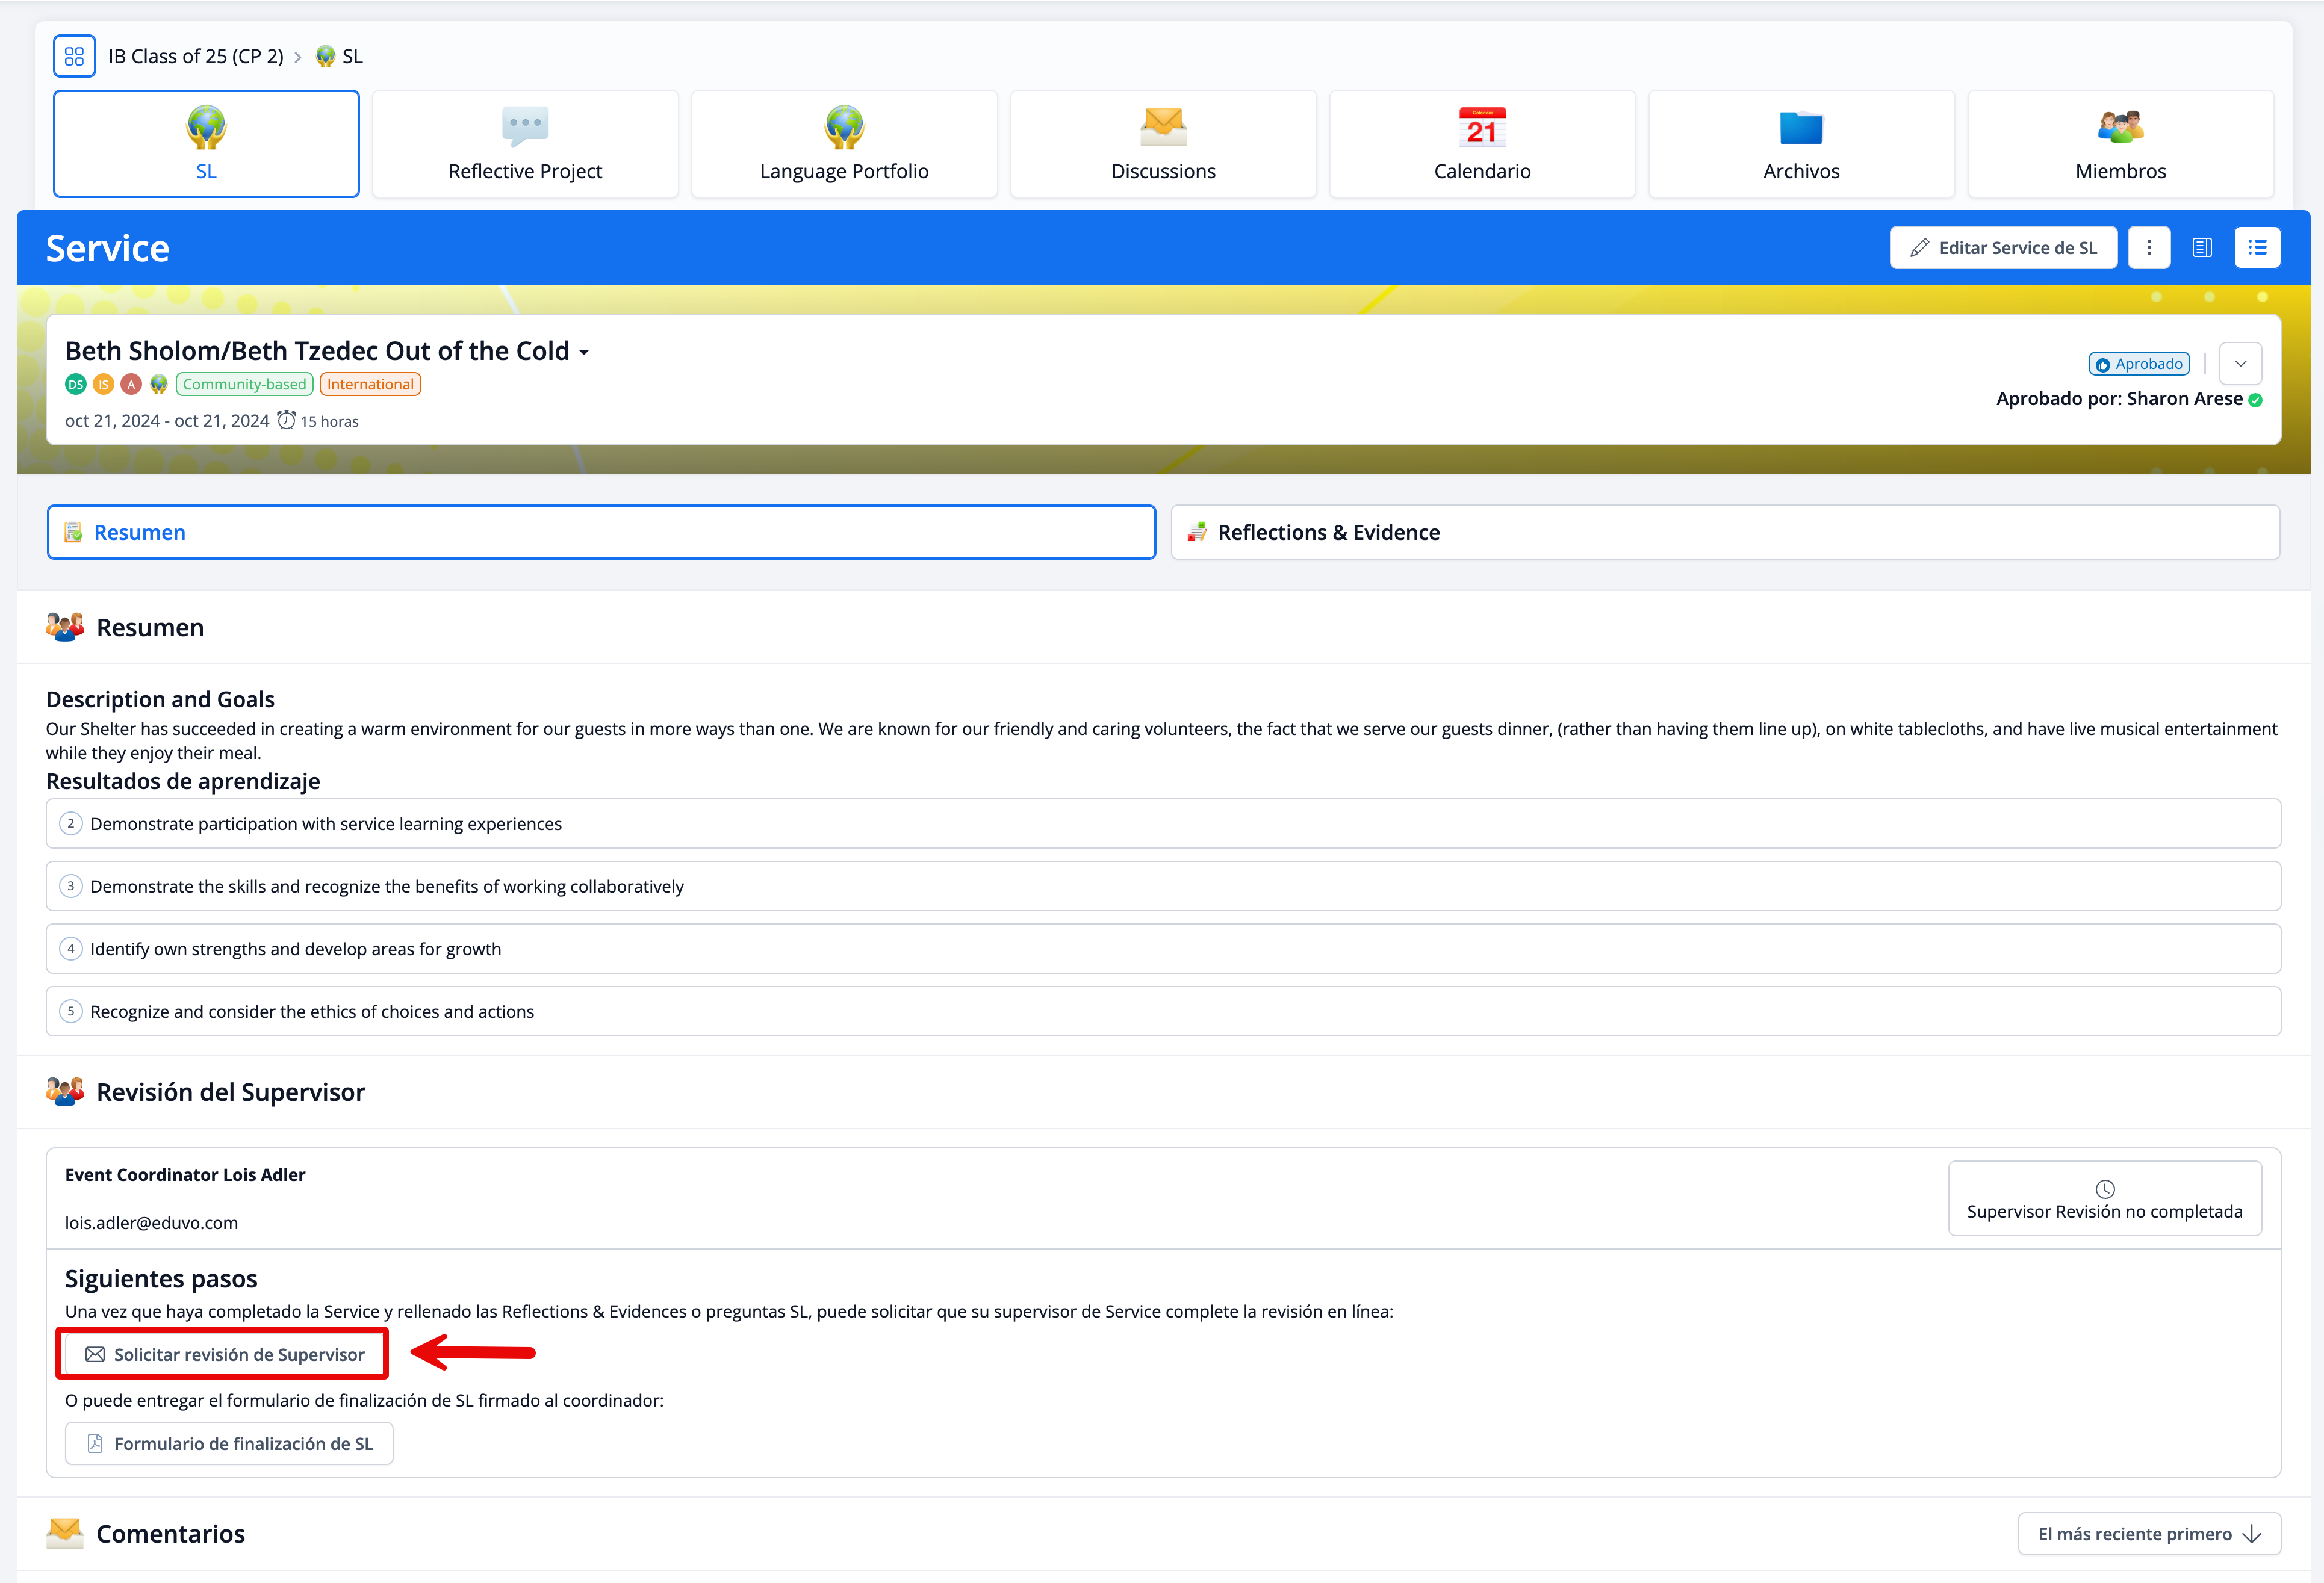Download Formulario de finalización de SL

(229, 1443)
